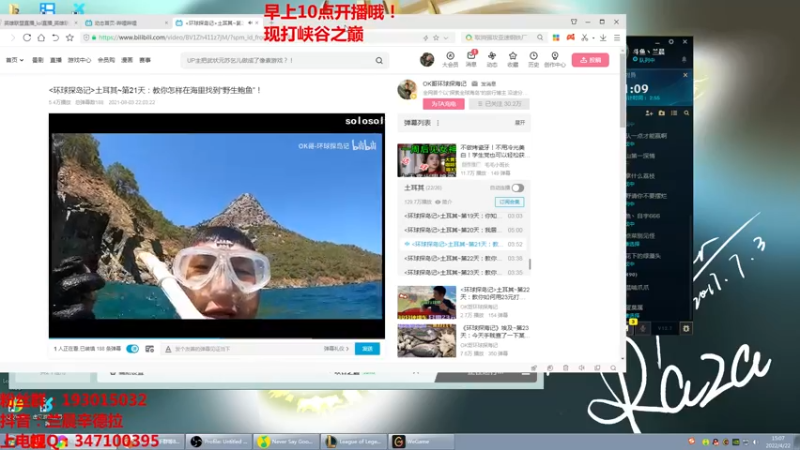Viewport: 800px width, 450px height.
Task: Click the uploader avatar OK哥环球探海记
Action: (x=407, y=89)
